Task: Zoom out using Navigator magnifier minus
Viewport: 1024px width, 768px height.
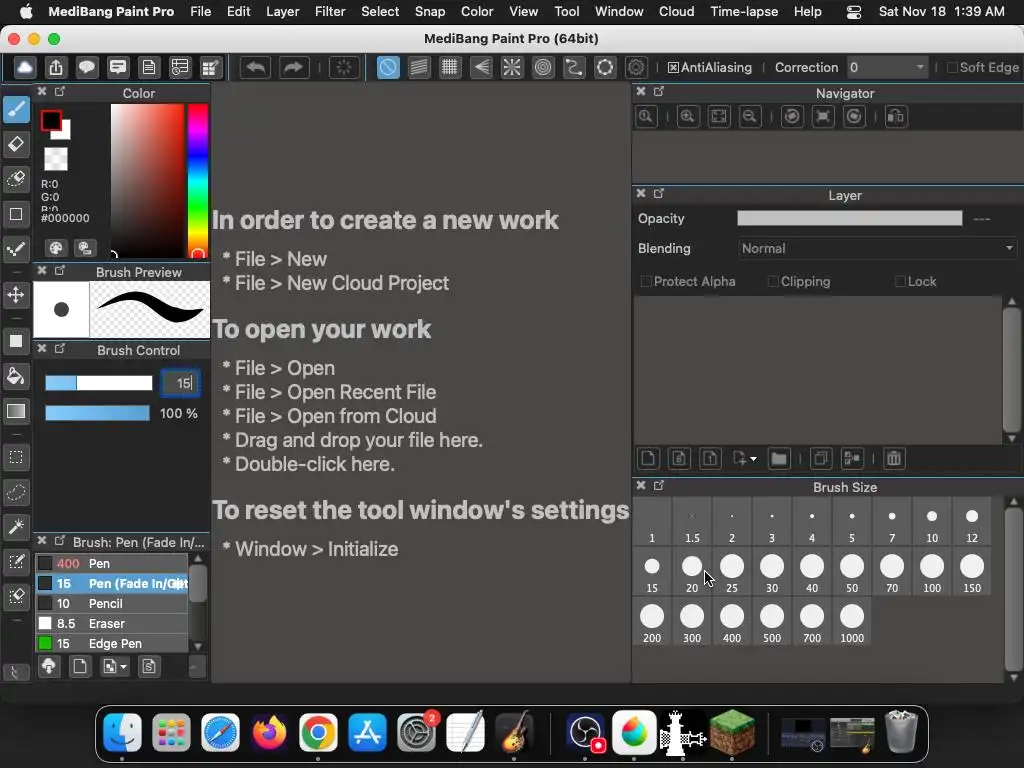Action: (750, 117)
